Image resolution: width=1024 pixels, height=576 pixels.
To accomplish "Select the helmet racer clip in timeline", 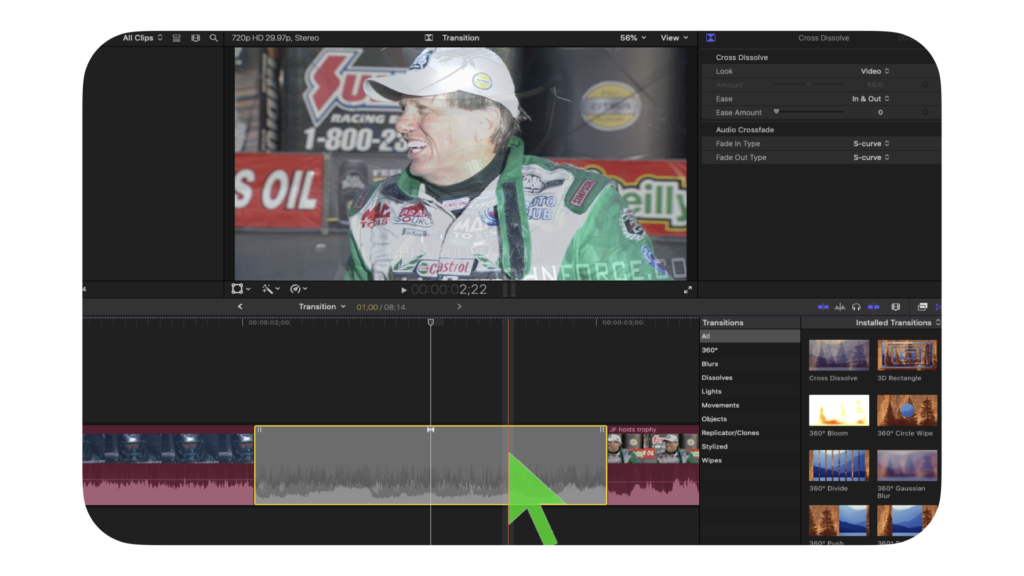I will coord(168,465).
